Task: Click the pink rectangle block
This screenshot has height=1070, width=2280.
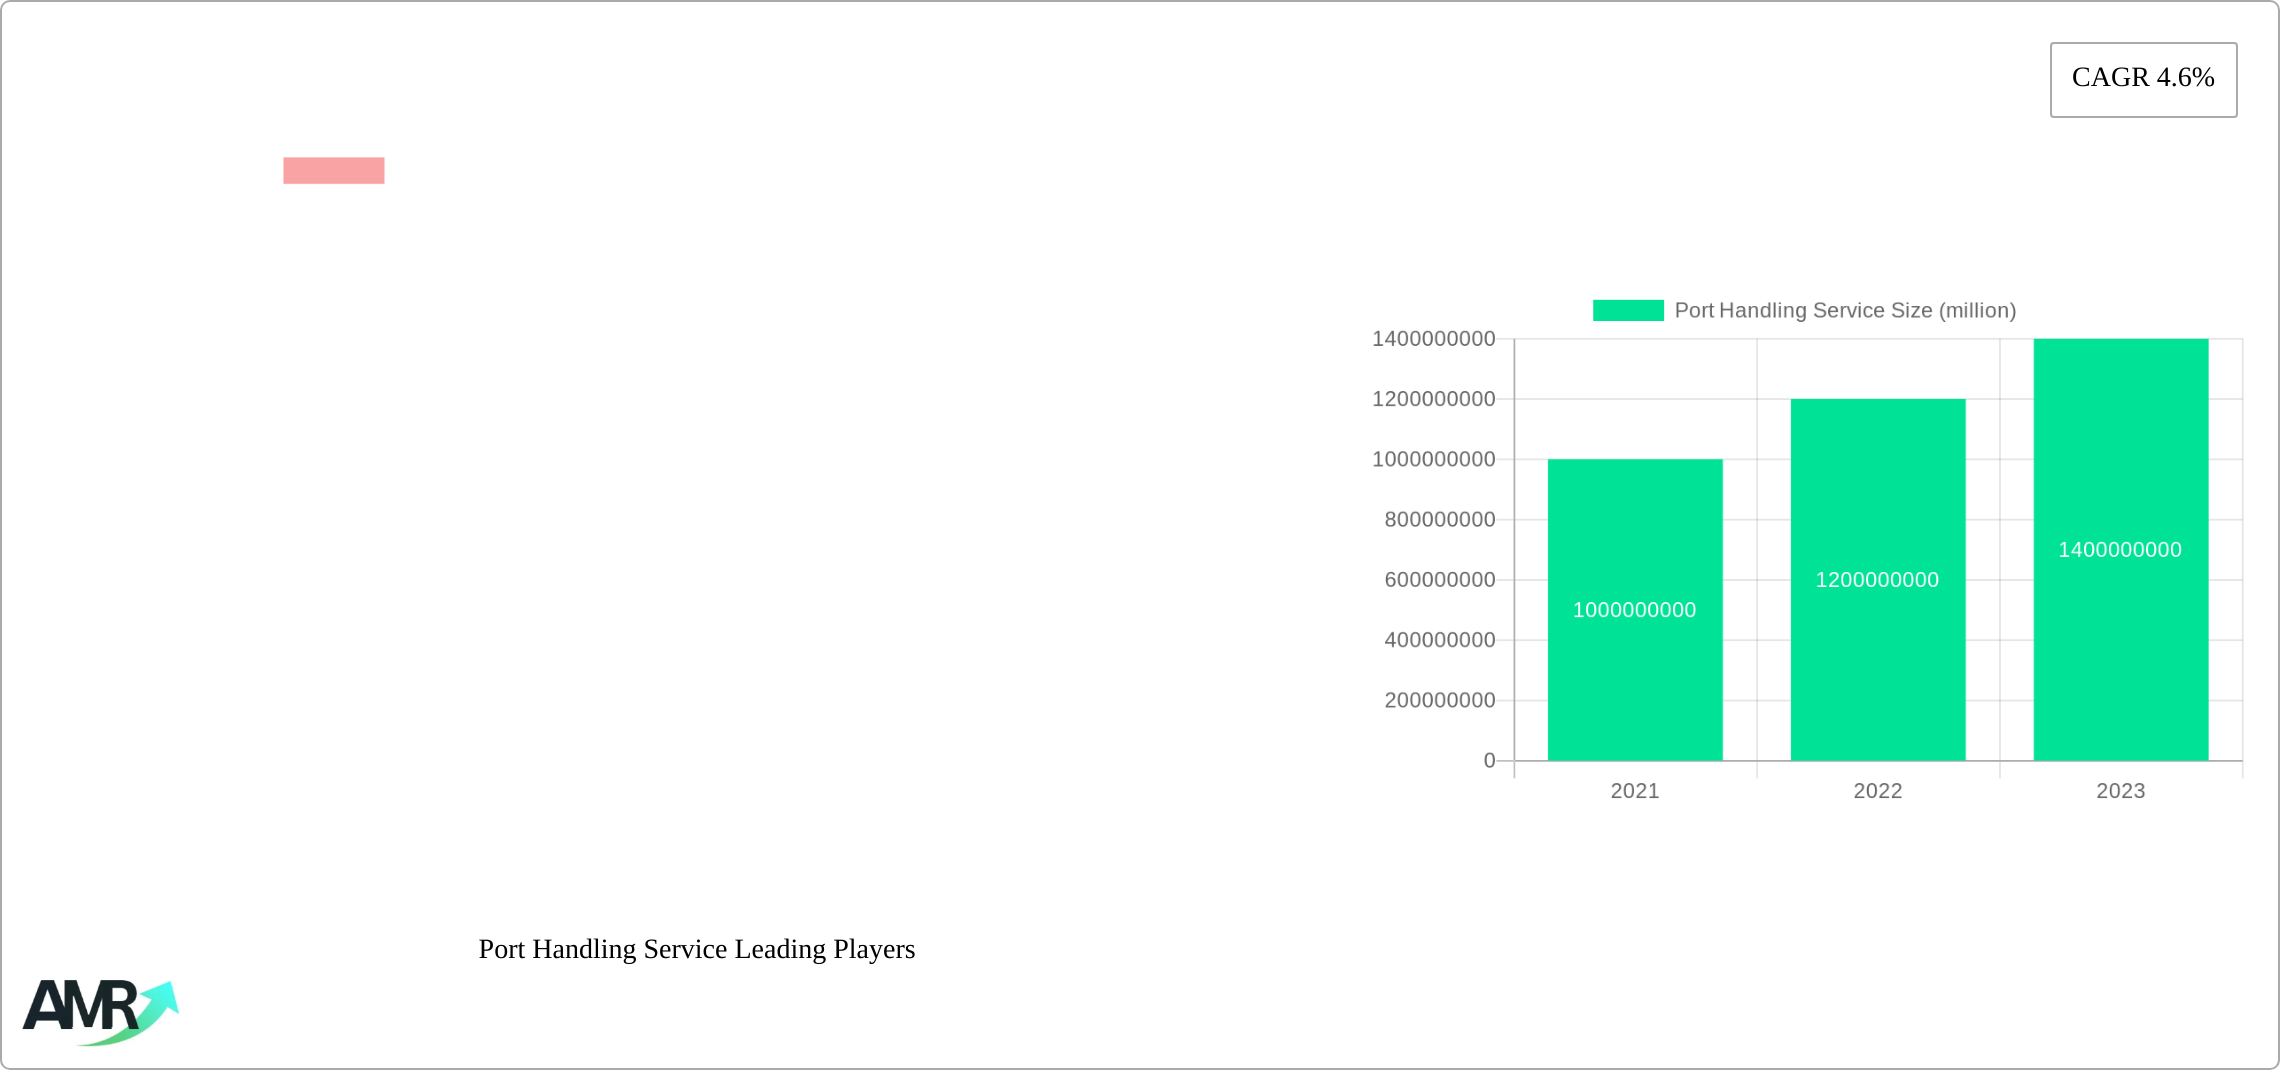Action: tap(333, 171)
